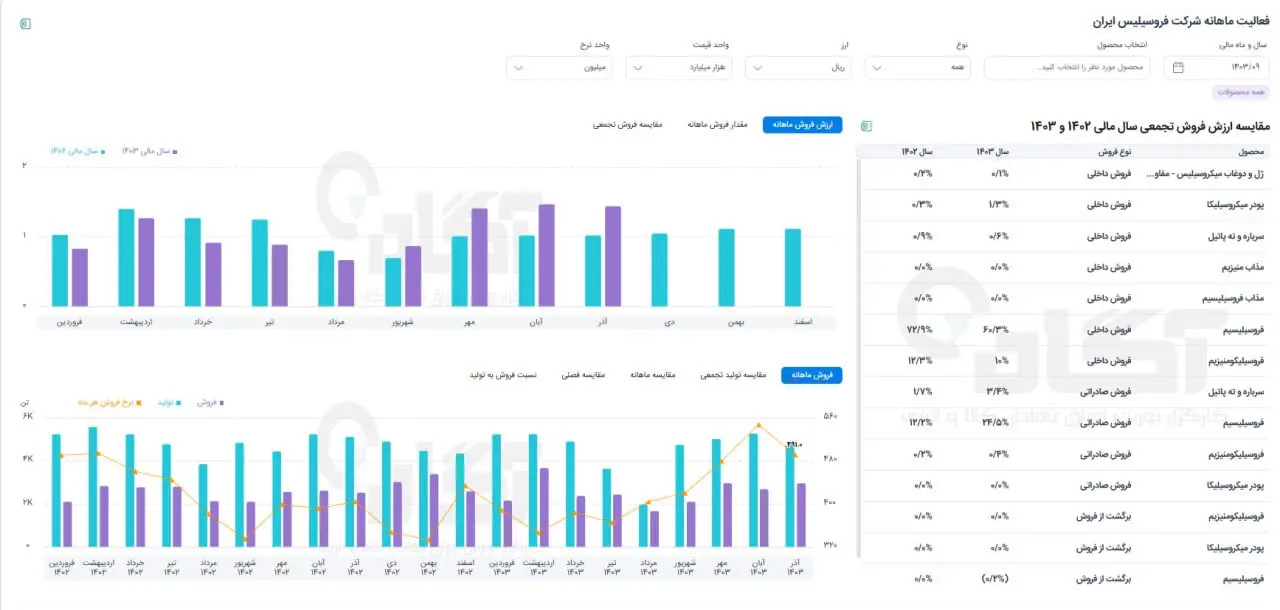This screenshot has width=1280, height=610.
Task: Open the واحد قیمت dropdown showing هزار میلیارد
Action: coord(680,67)
